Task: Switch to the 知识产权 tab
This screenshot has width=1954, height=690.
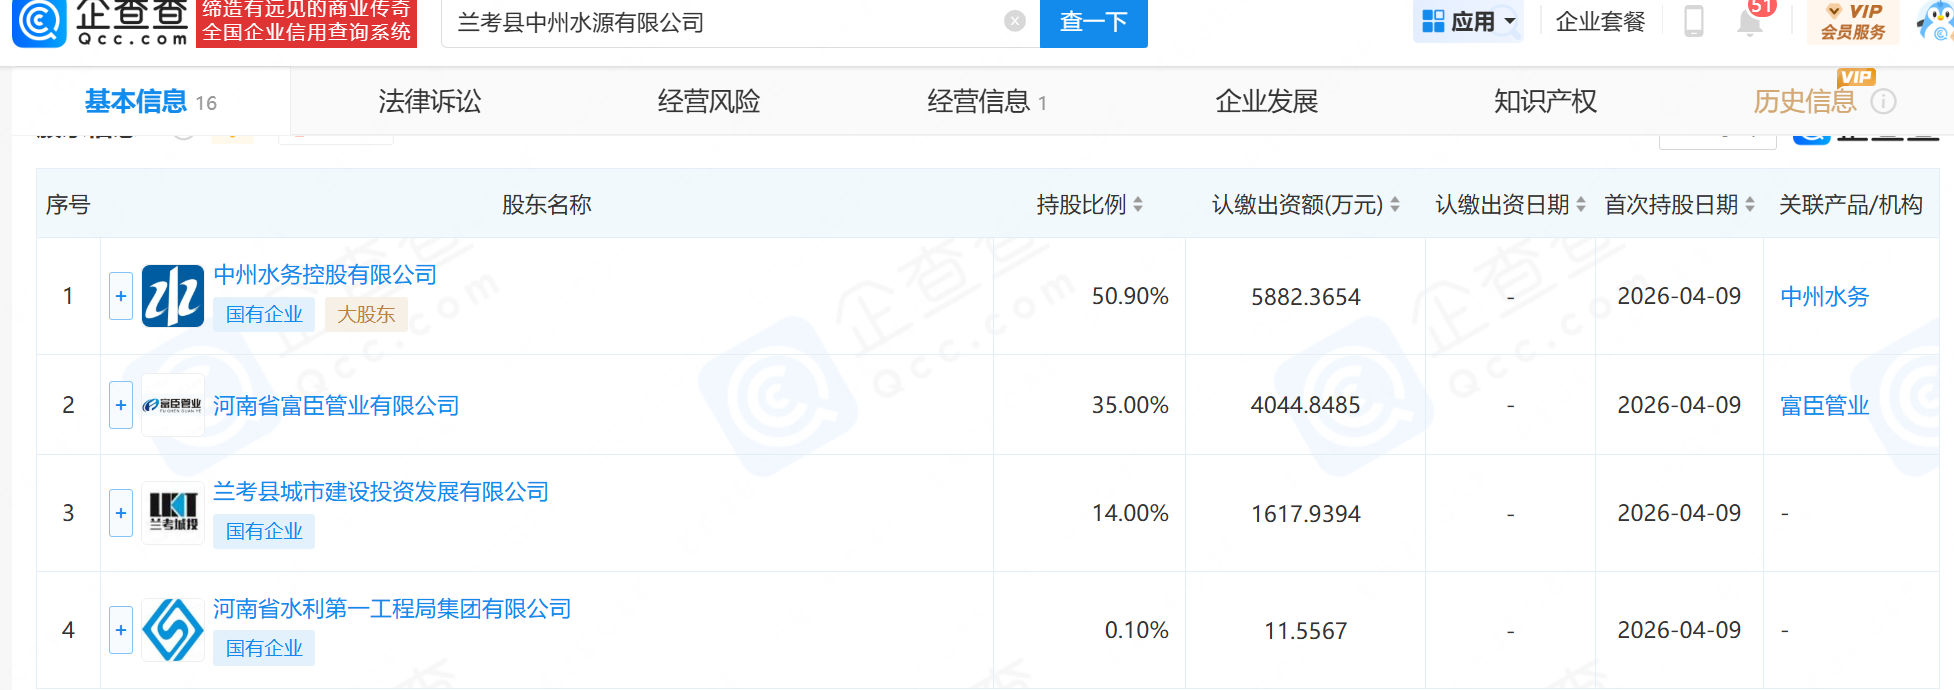Action: tap(1544, 101)
